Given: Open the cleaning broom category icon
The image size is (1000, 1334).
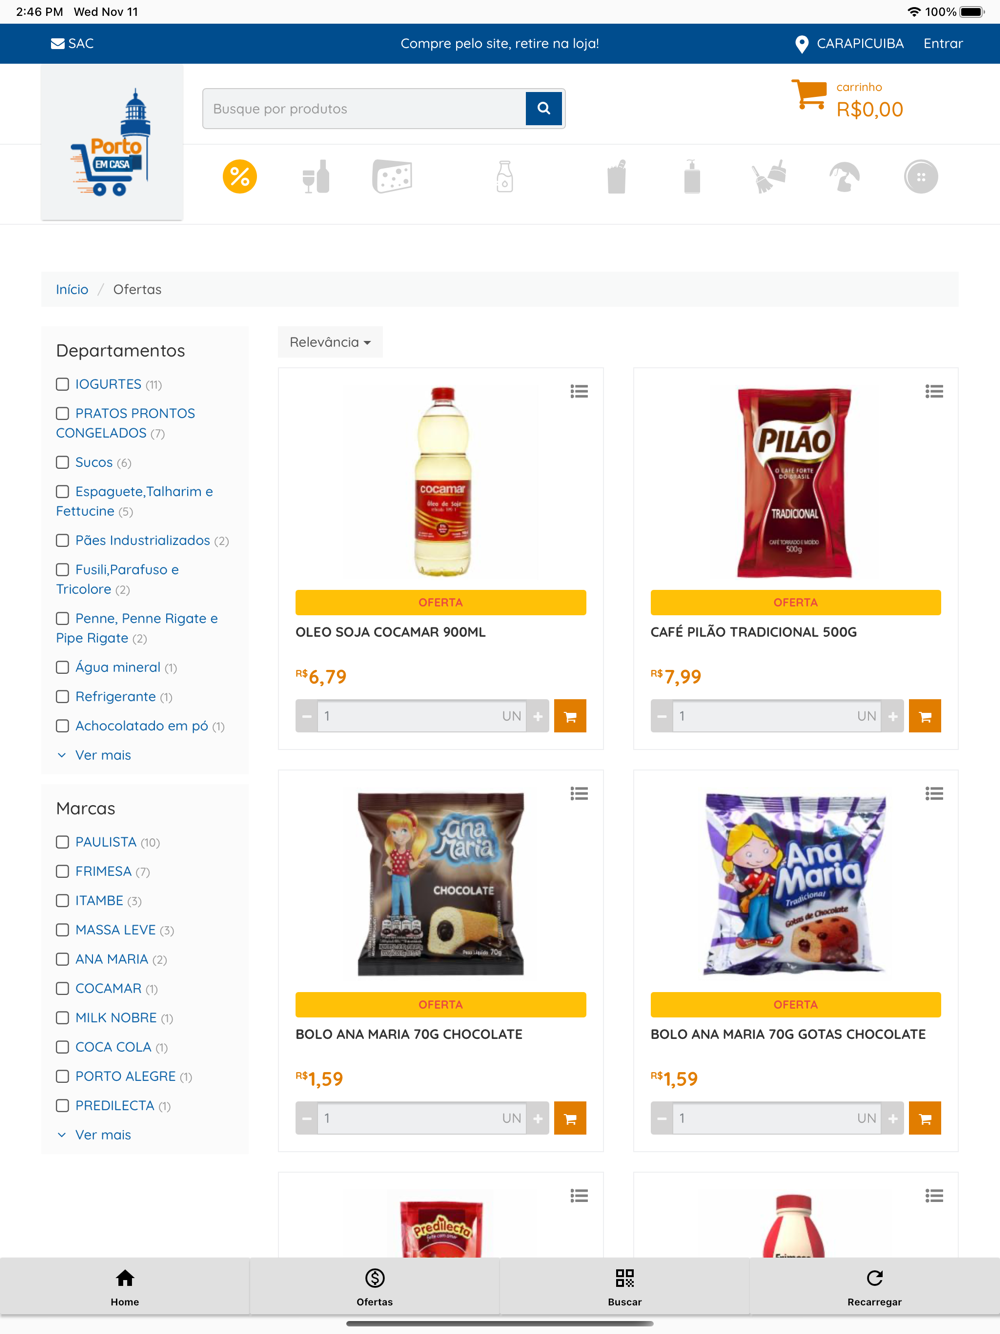Looking at the screenshot, I should 768,177.
